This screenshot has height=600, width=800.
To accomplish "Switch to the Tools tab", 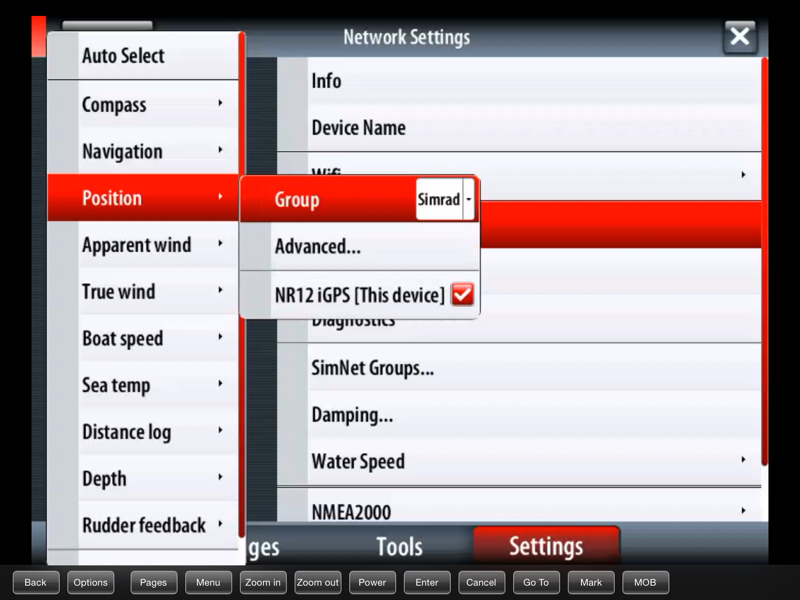I will 399,546.
